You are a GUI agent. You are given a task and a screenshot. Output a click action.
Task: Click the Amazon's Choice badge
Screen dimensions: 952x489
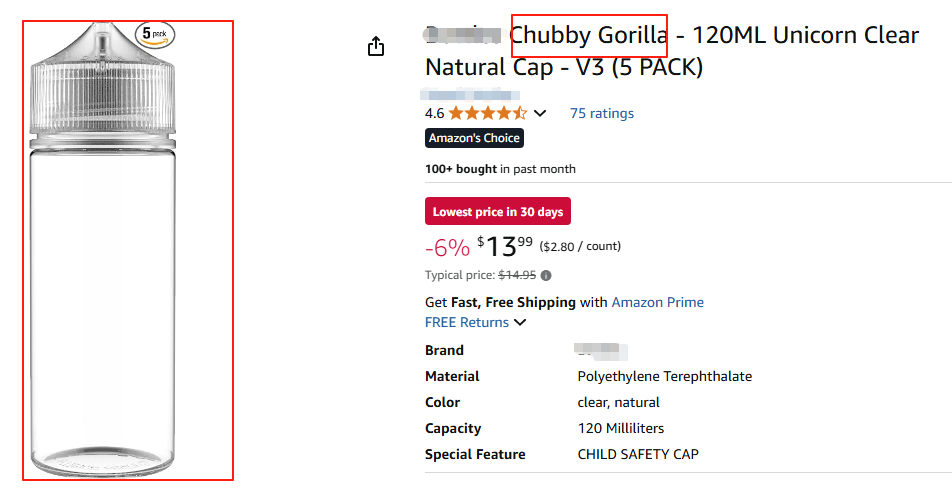474,138
